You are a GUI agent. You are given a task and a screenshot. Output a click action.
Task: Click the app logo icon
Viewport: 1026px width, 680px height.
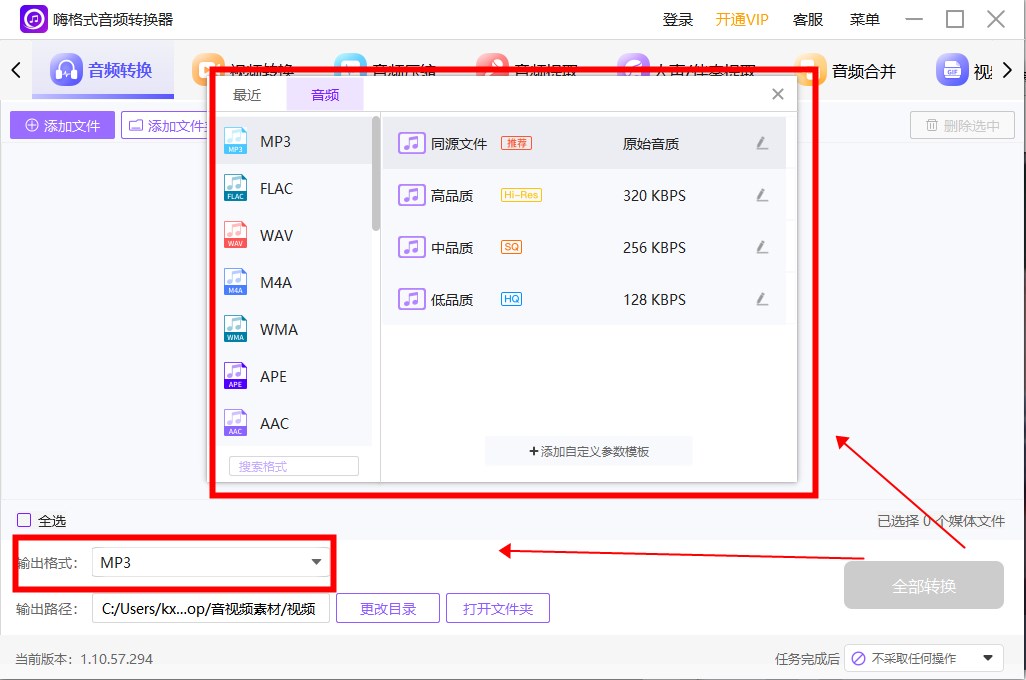pyautogui.click(x=33, y=18)
